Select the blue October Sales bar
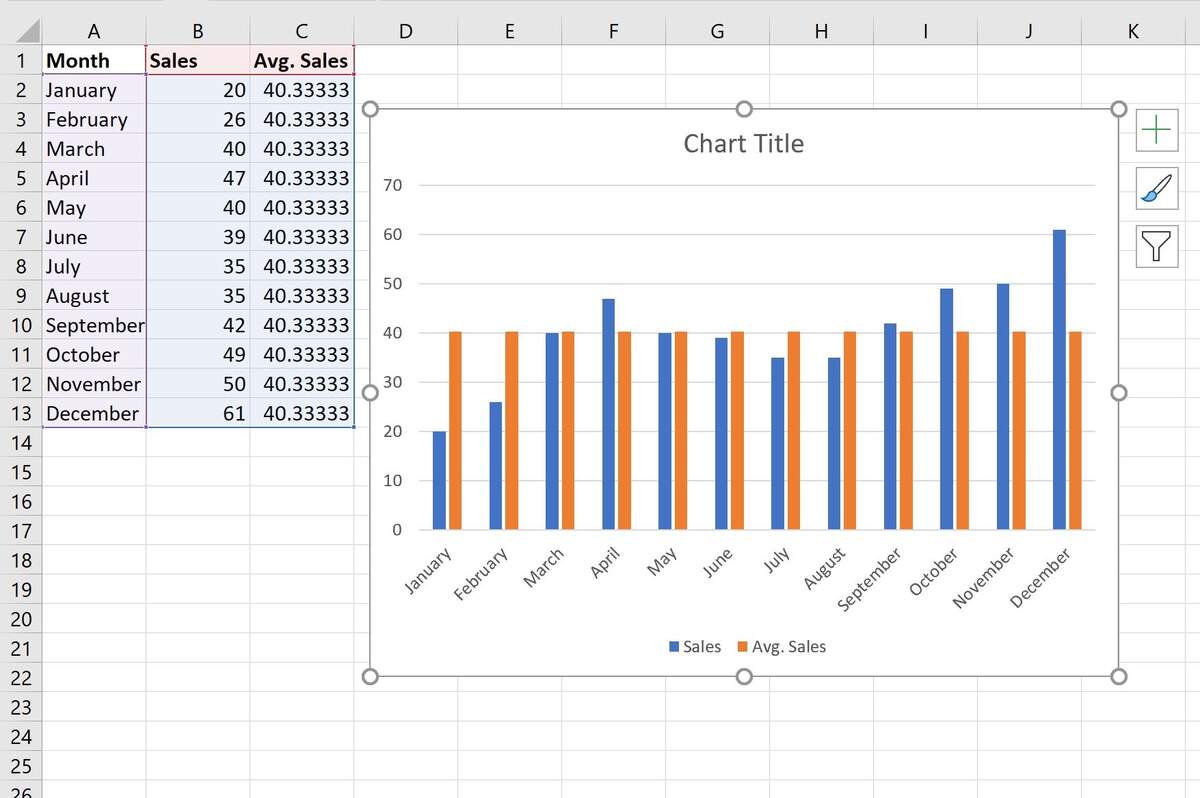This screenshot has height=798, width=1200. (946, 409)
